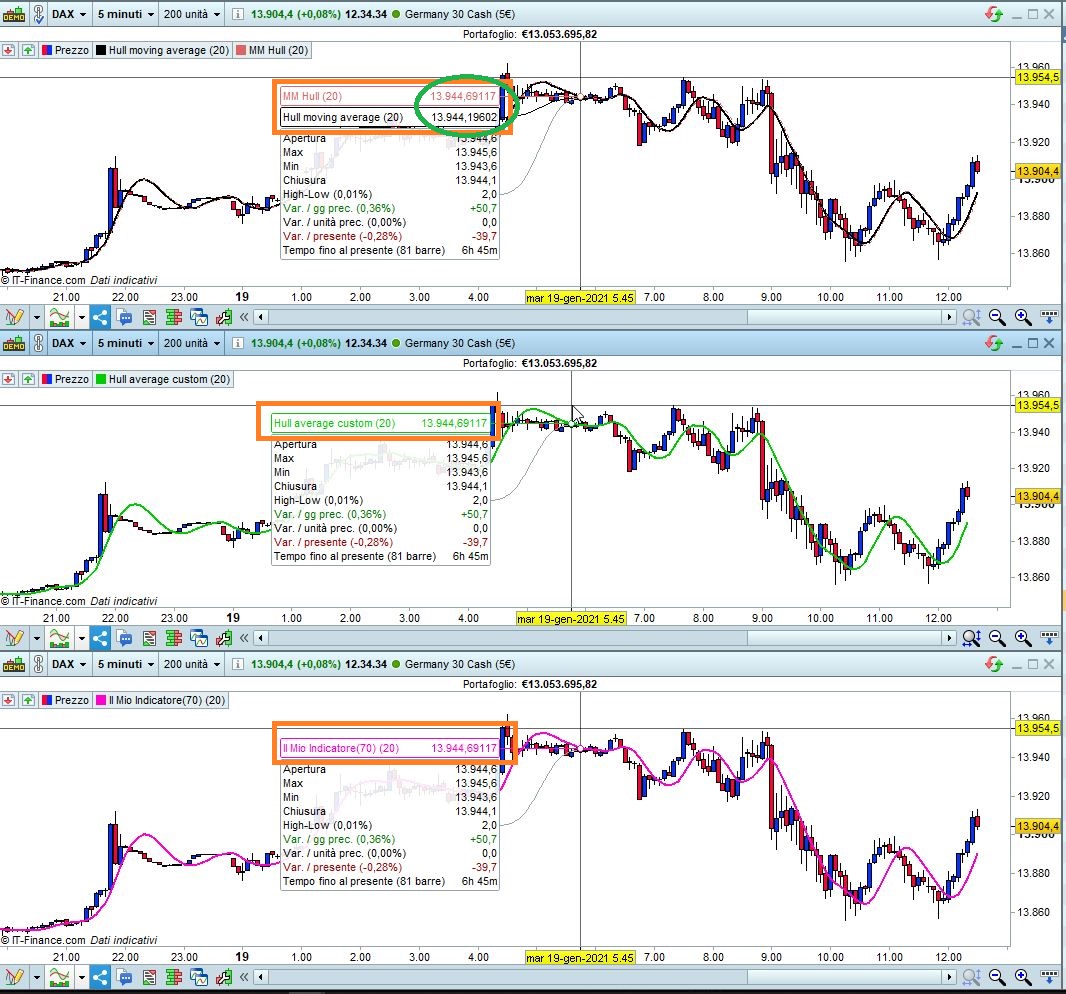Click the red down arrow toggle in the bottom chart legend
Screen dimensions: 1066x994
point(8,700)
